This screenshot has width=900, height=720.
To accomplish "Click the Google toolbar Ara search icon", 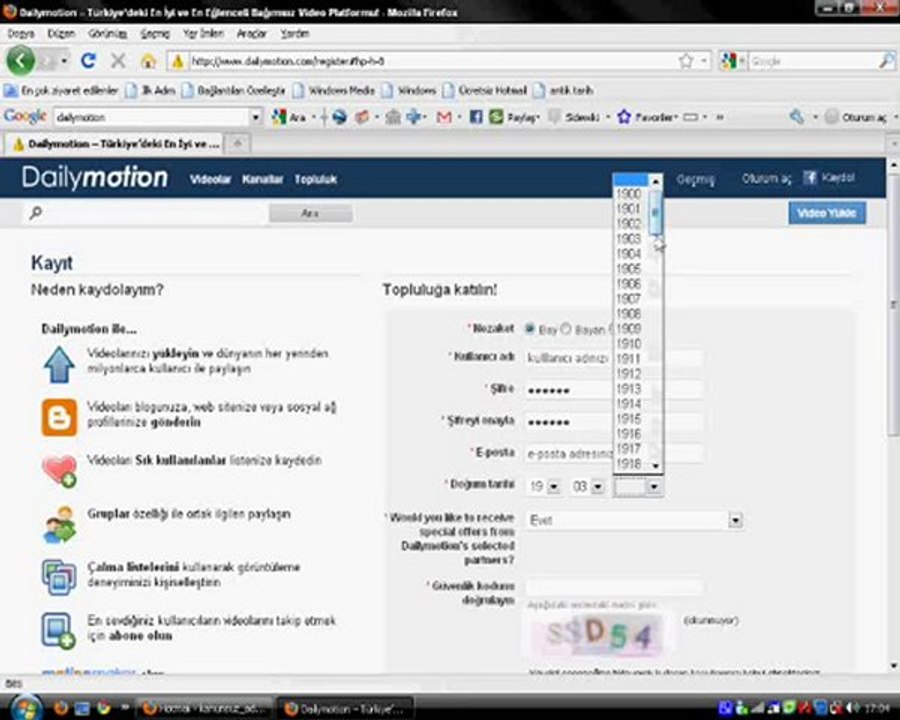I will (278, 117).
